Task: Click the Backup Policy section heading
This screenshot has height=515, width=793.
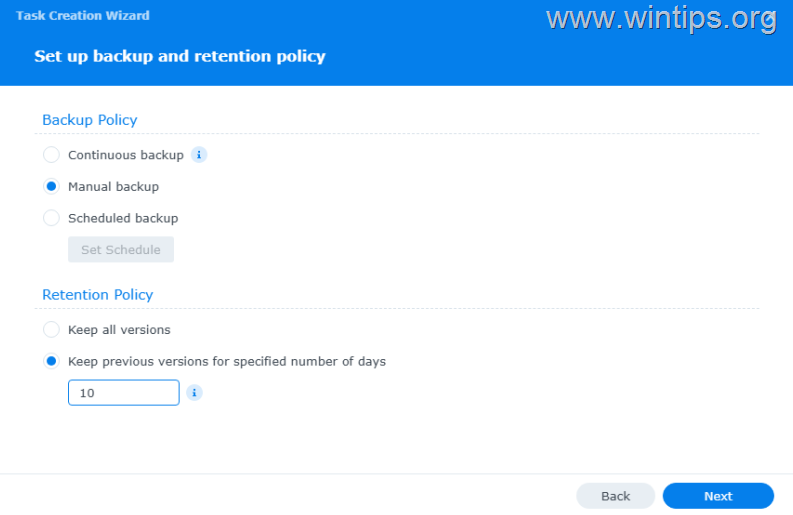Action: (89, 120)
